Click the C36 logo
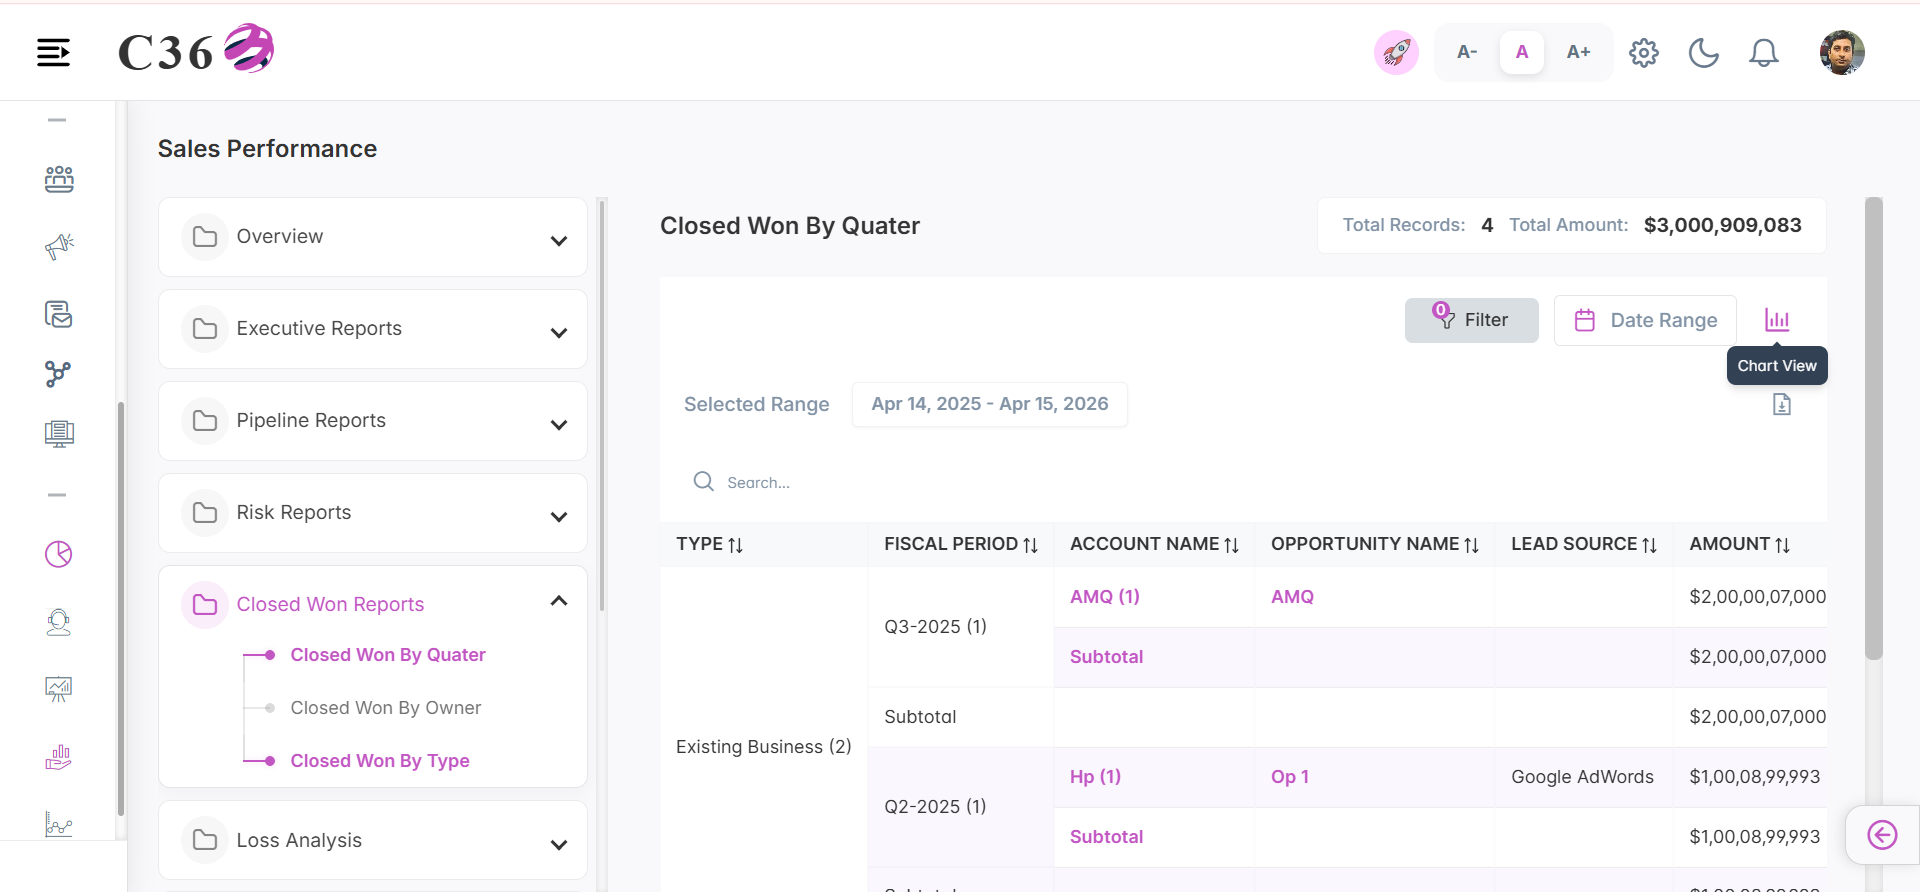The image size is (1920, 892). [x=196, y=50]
